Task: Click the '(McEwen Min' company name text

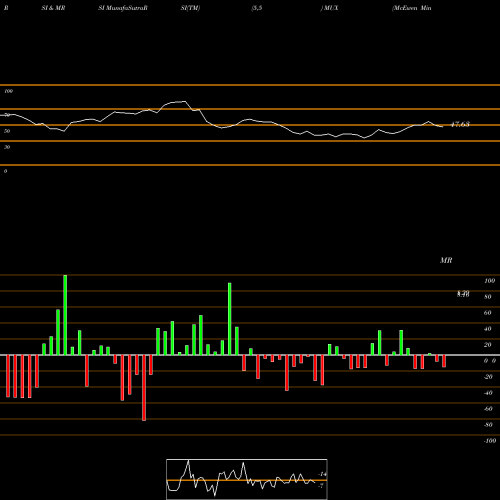Action: (412, 8)
